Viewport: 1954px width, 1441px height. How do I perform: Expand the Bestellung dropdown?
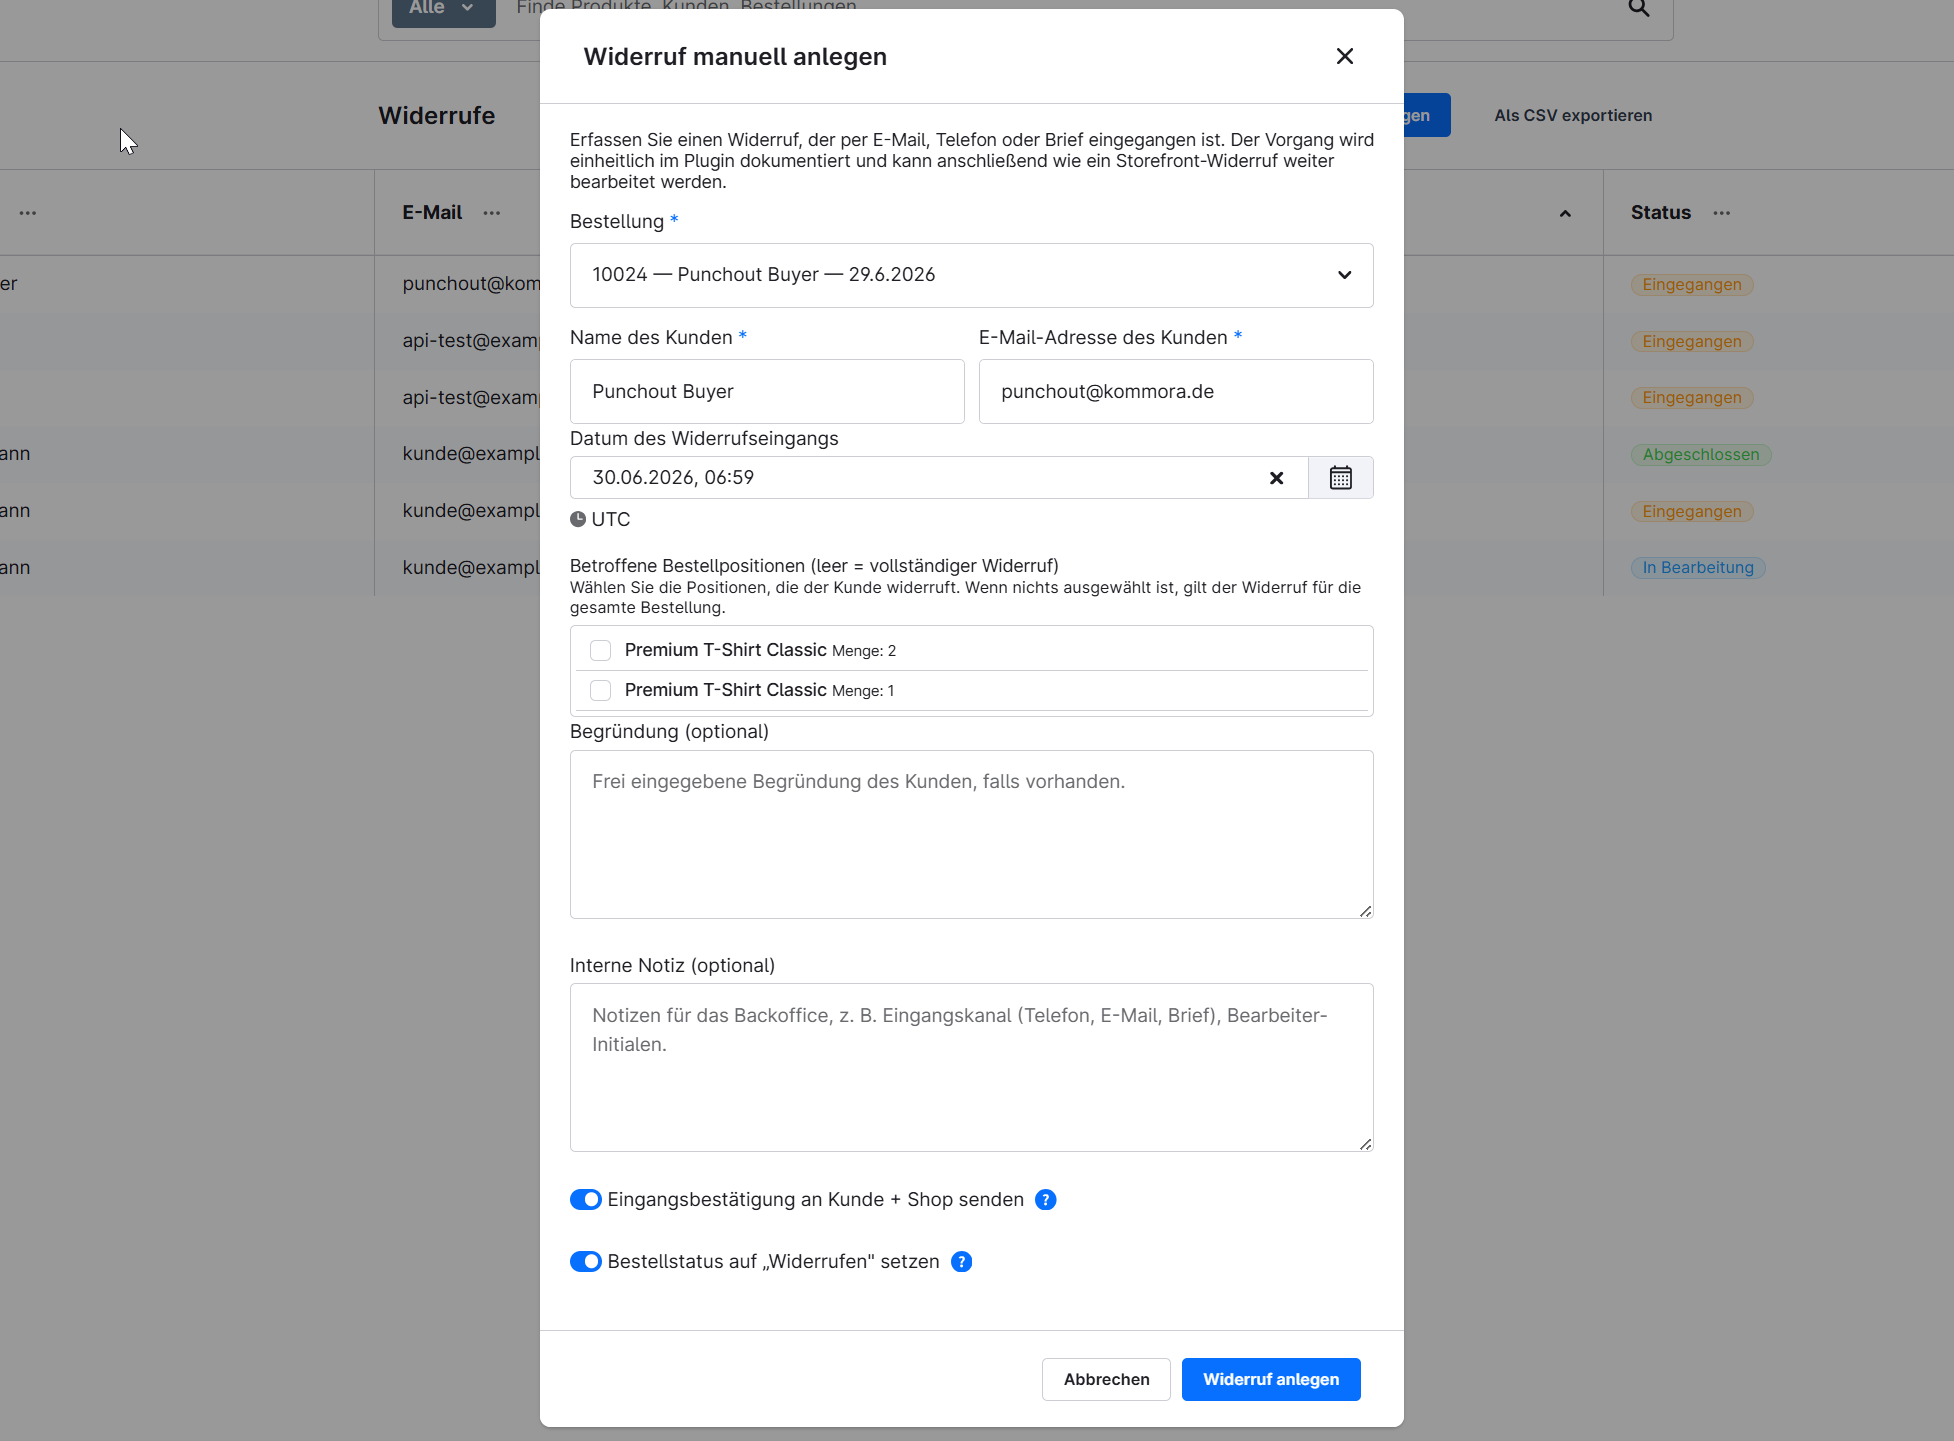pyautogui.click(x=971, y=275)
